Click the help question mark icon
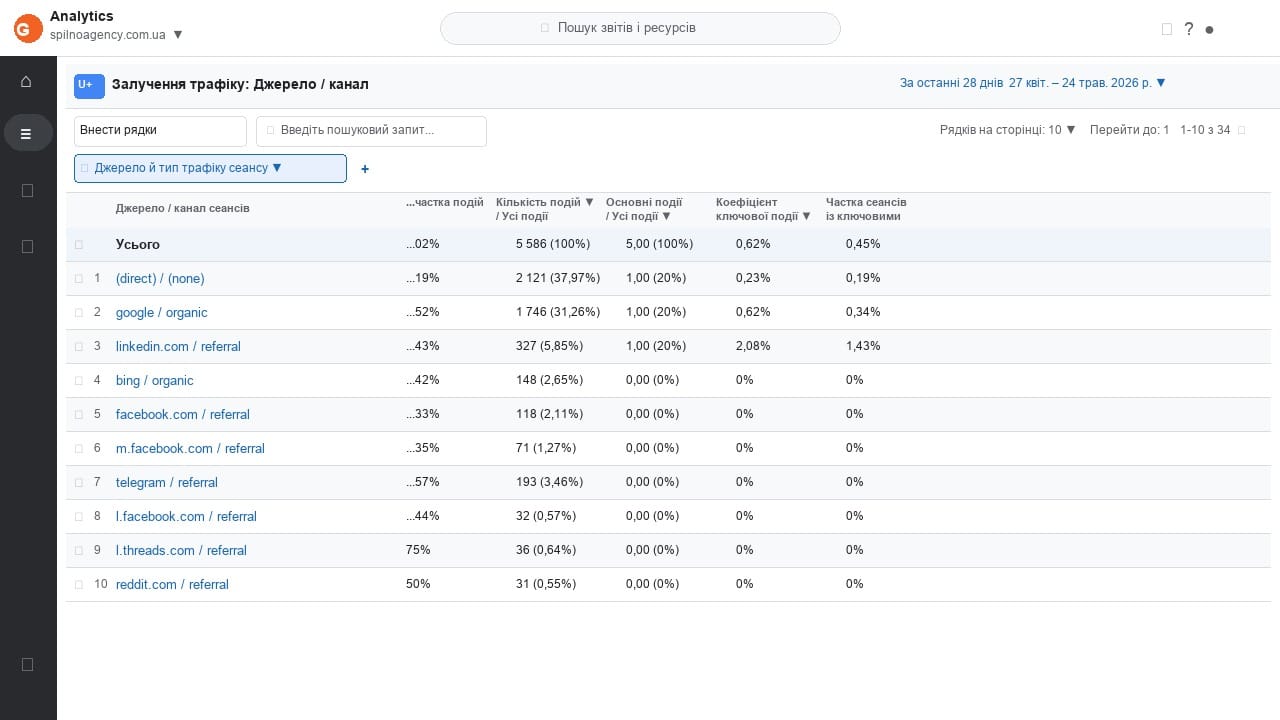Screen dimensions: 1280x720 click(x=1188, y=29)
